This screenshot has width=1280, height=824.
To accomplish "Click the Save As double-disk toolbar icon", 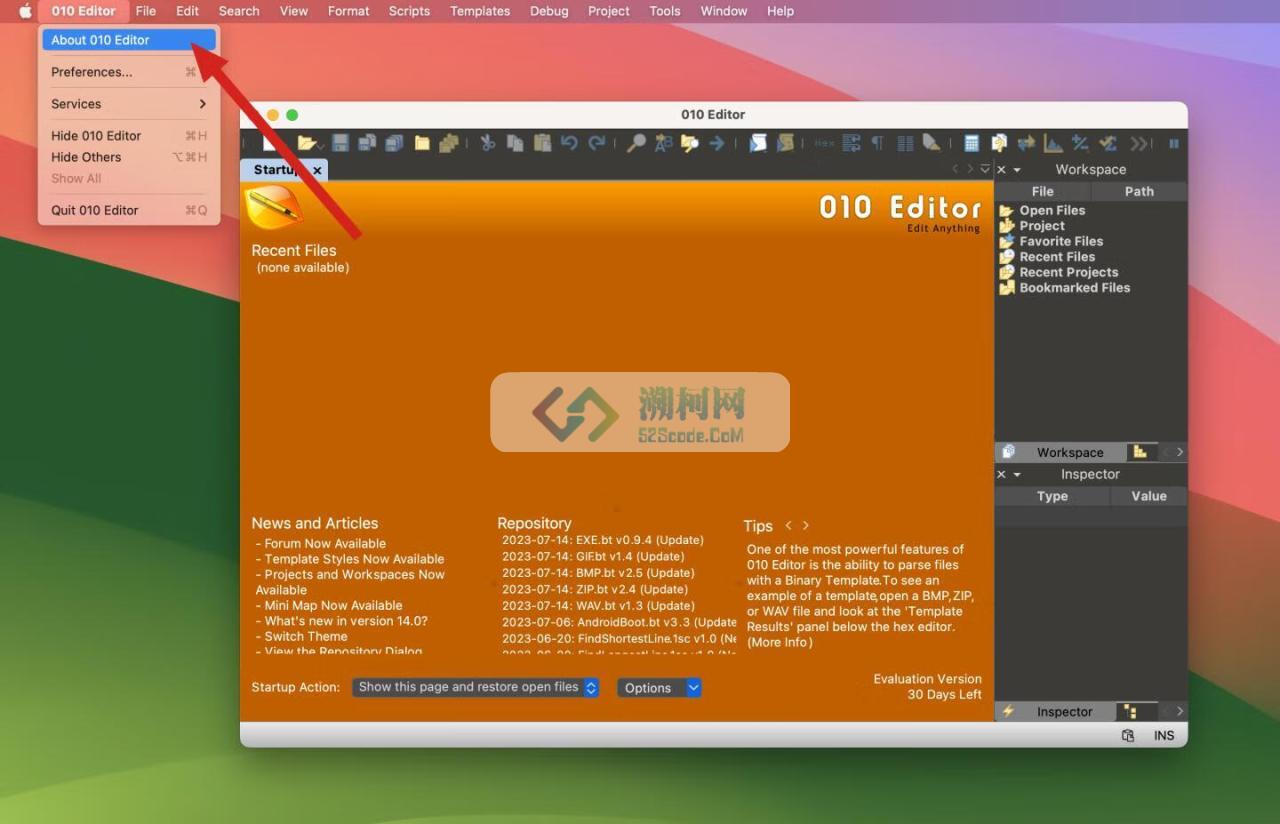I will click(367, 143).
